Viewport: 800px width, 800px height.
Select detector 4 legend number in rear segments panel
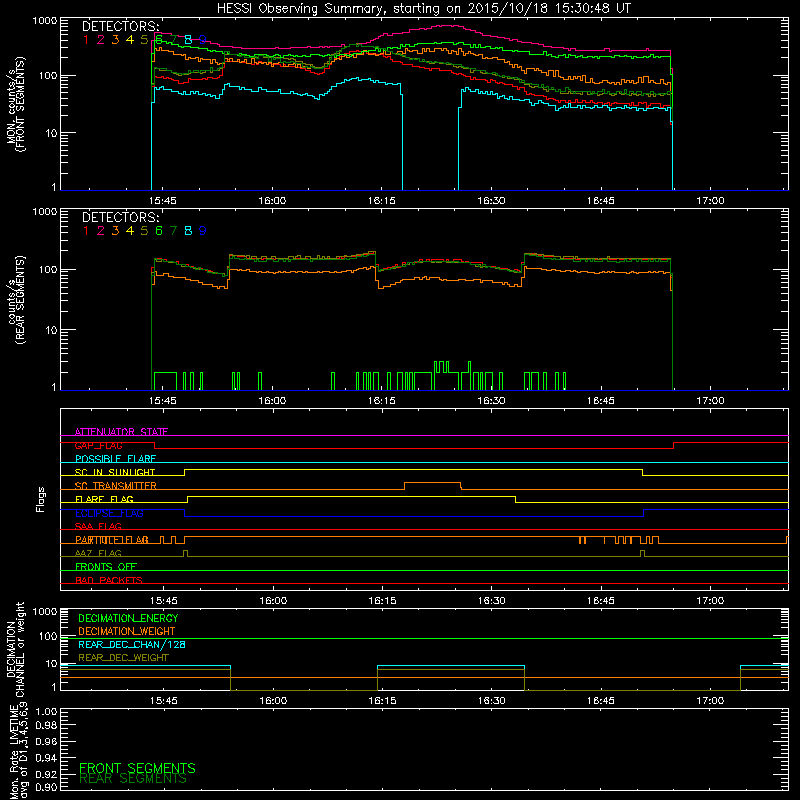point(130,231)
